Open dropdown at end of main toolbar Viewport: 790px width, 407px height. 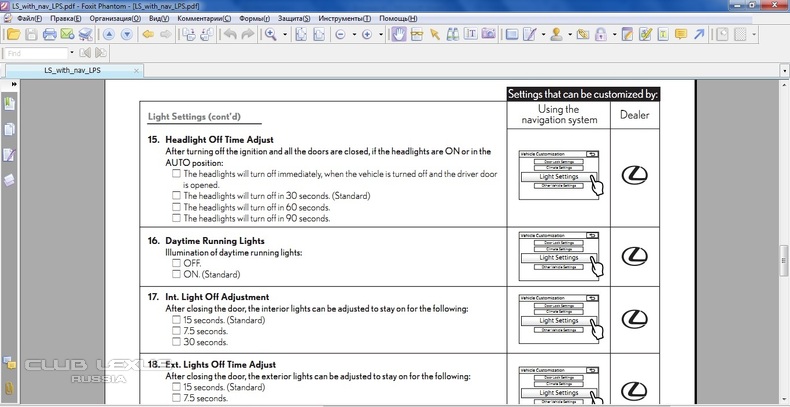coord(754,35)
